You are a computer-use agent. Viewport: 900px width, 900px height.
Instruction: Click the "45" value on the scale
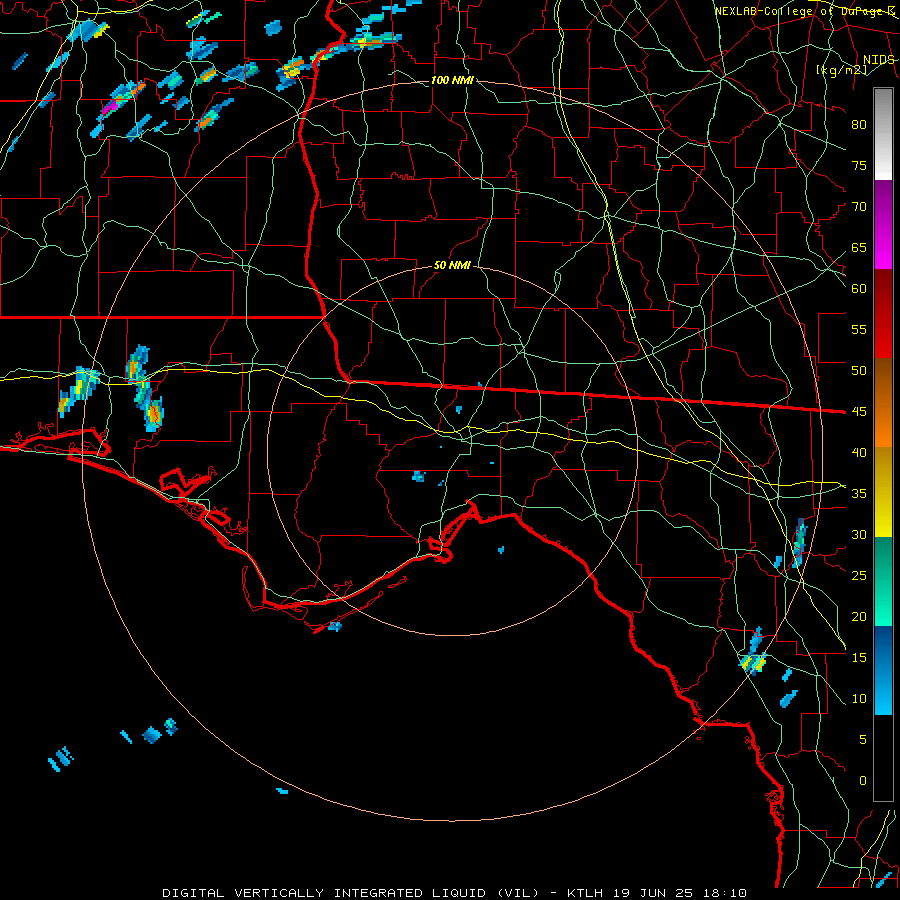[859, 412]
